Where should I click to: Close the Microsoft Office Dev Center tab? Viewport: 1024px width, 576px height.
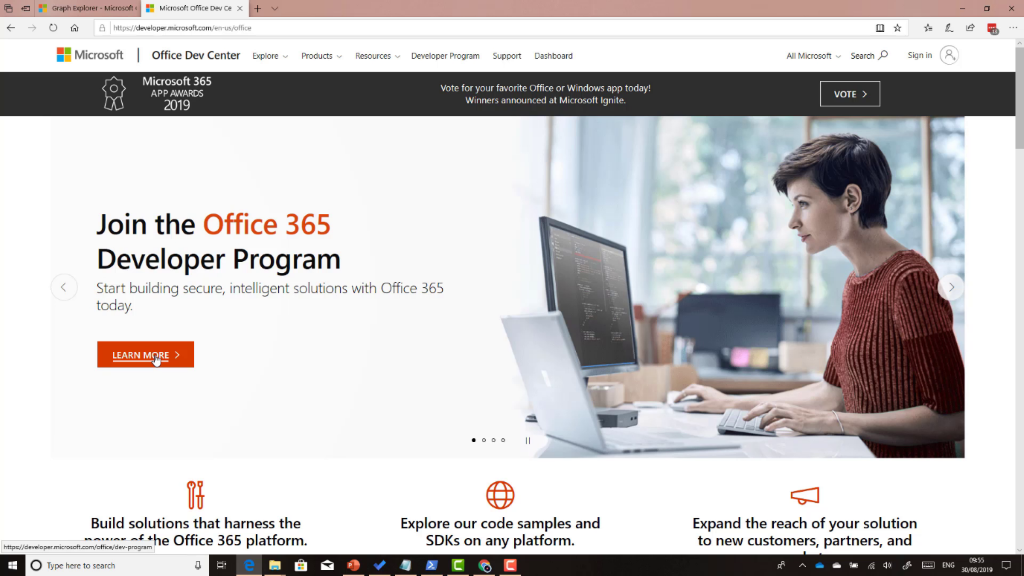pos(240,8)
